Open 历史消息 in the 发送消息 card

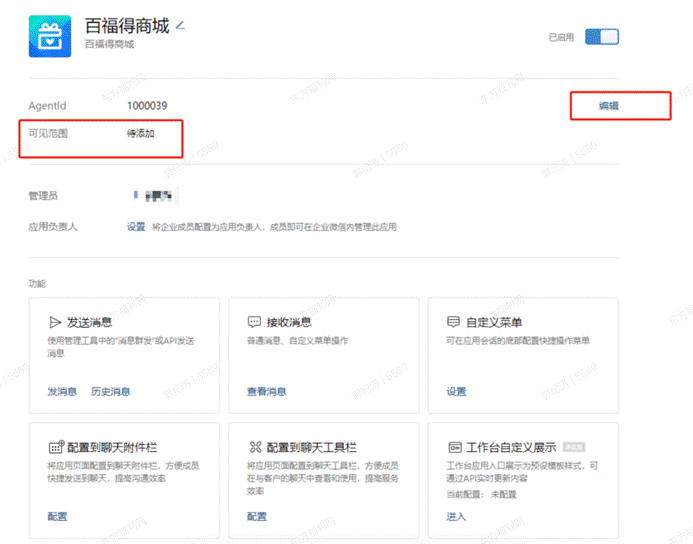[110, 391]
